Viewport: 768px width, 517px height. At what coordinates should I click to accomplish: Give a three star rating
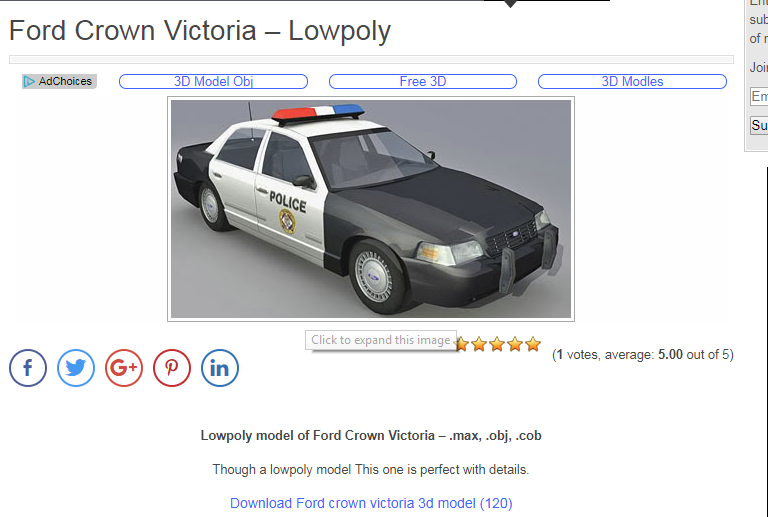tap(497, 345)
